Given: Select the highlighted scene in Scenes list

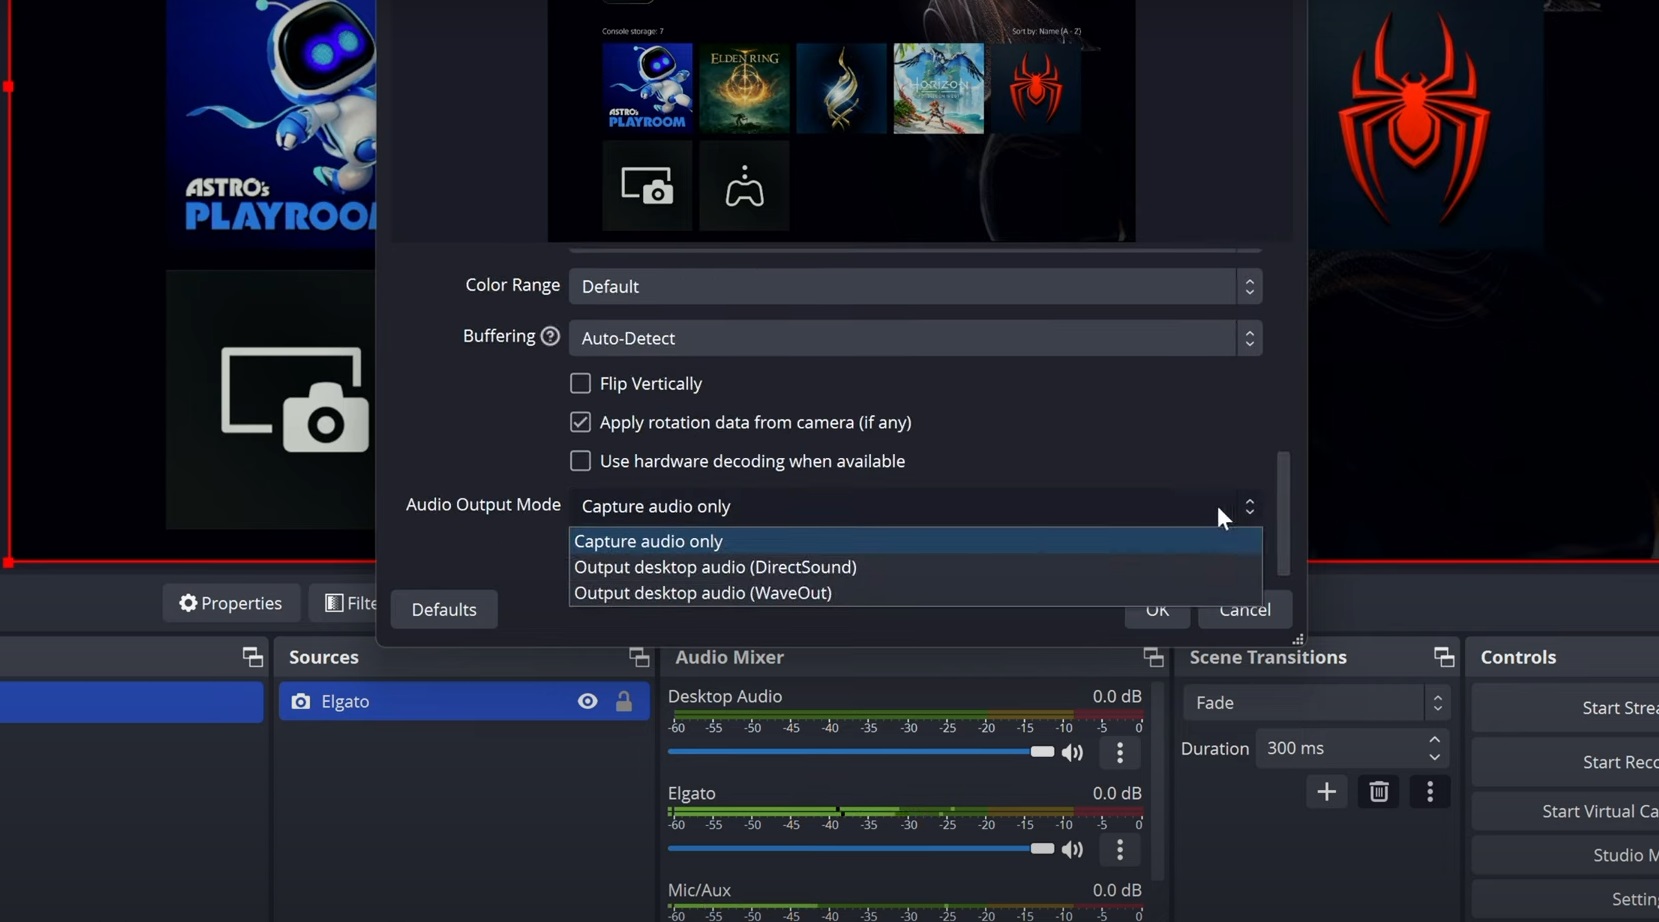Looking at the screenshot, I should [132, 702].
